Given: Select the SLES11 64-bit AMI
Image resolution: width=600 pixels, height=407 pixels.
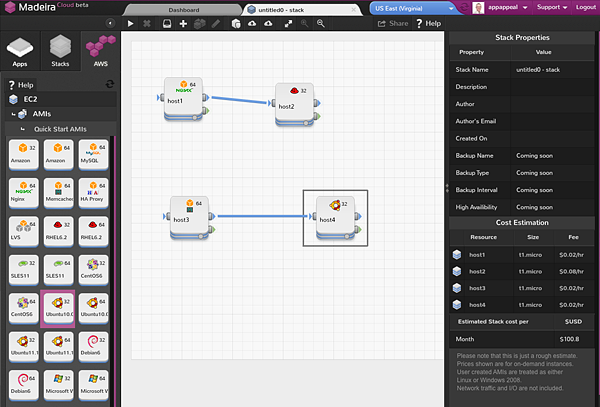Looking at the screenshot, I should pyautogui.click(x=58, y=270).
